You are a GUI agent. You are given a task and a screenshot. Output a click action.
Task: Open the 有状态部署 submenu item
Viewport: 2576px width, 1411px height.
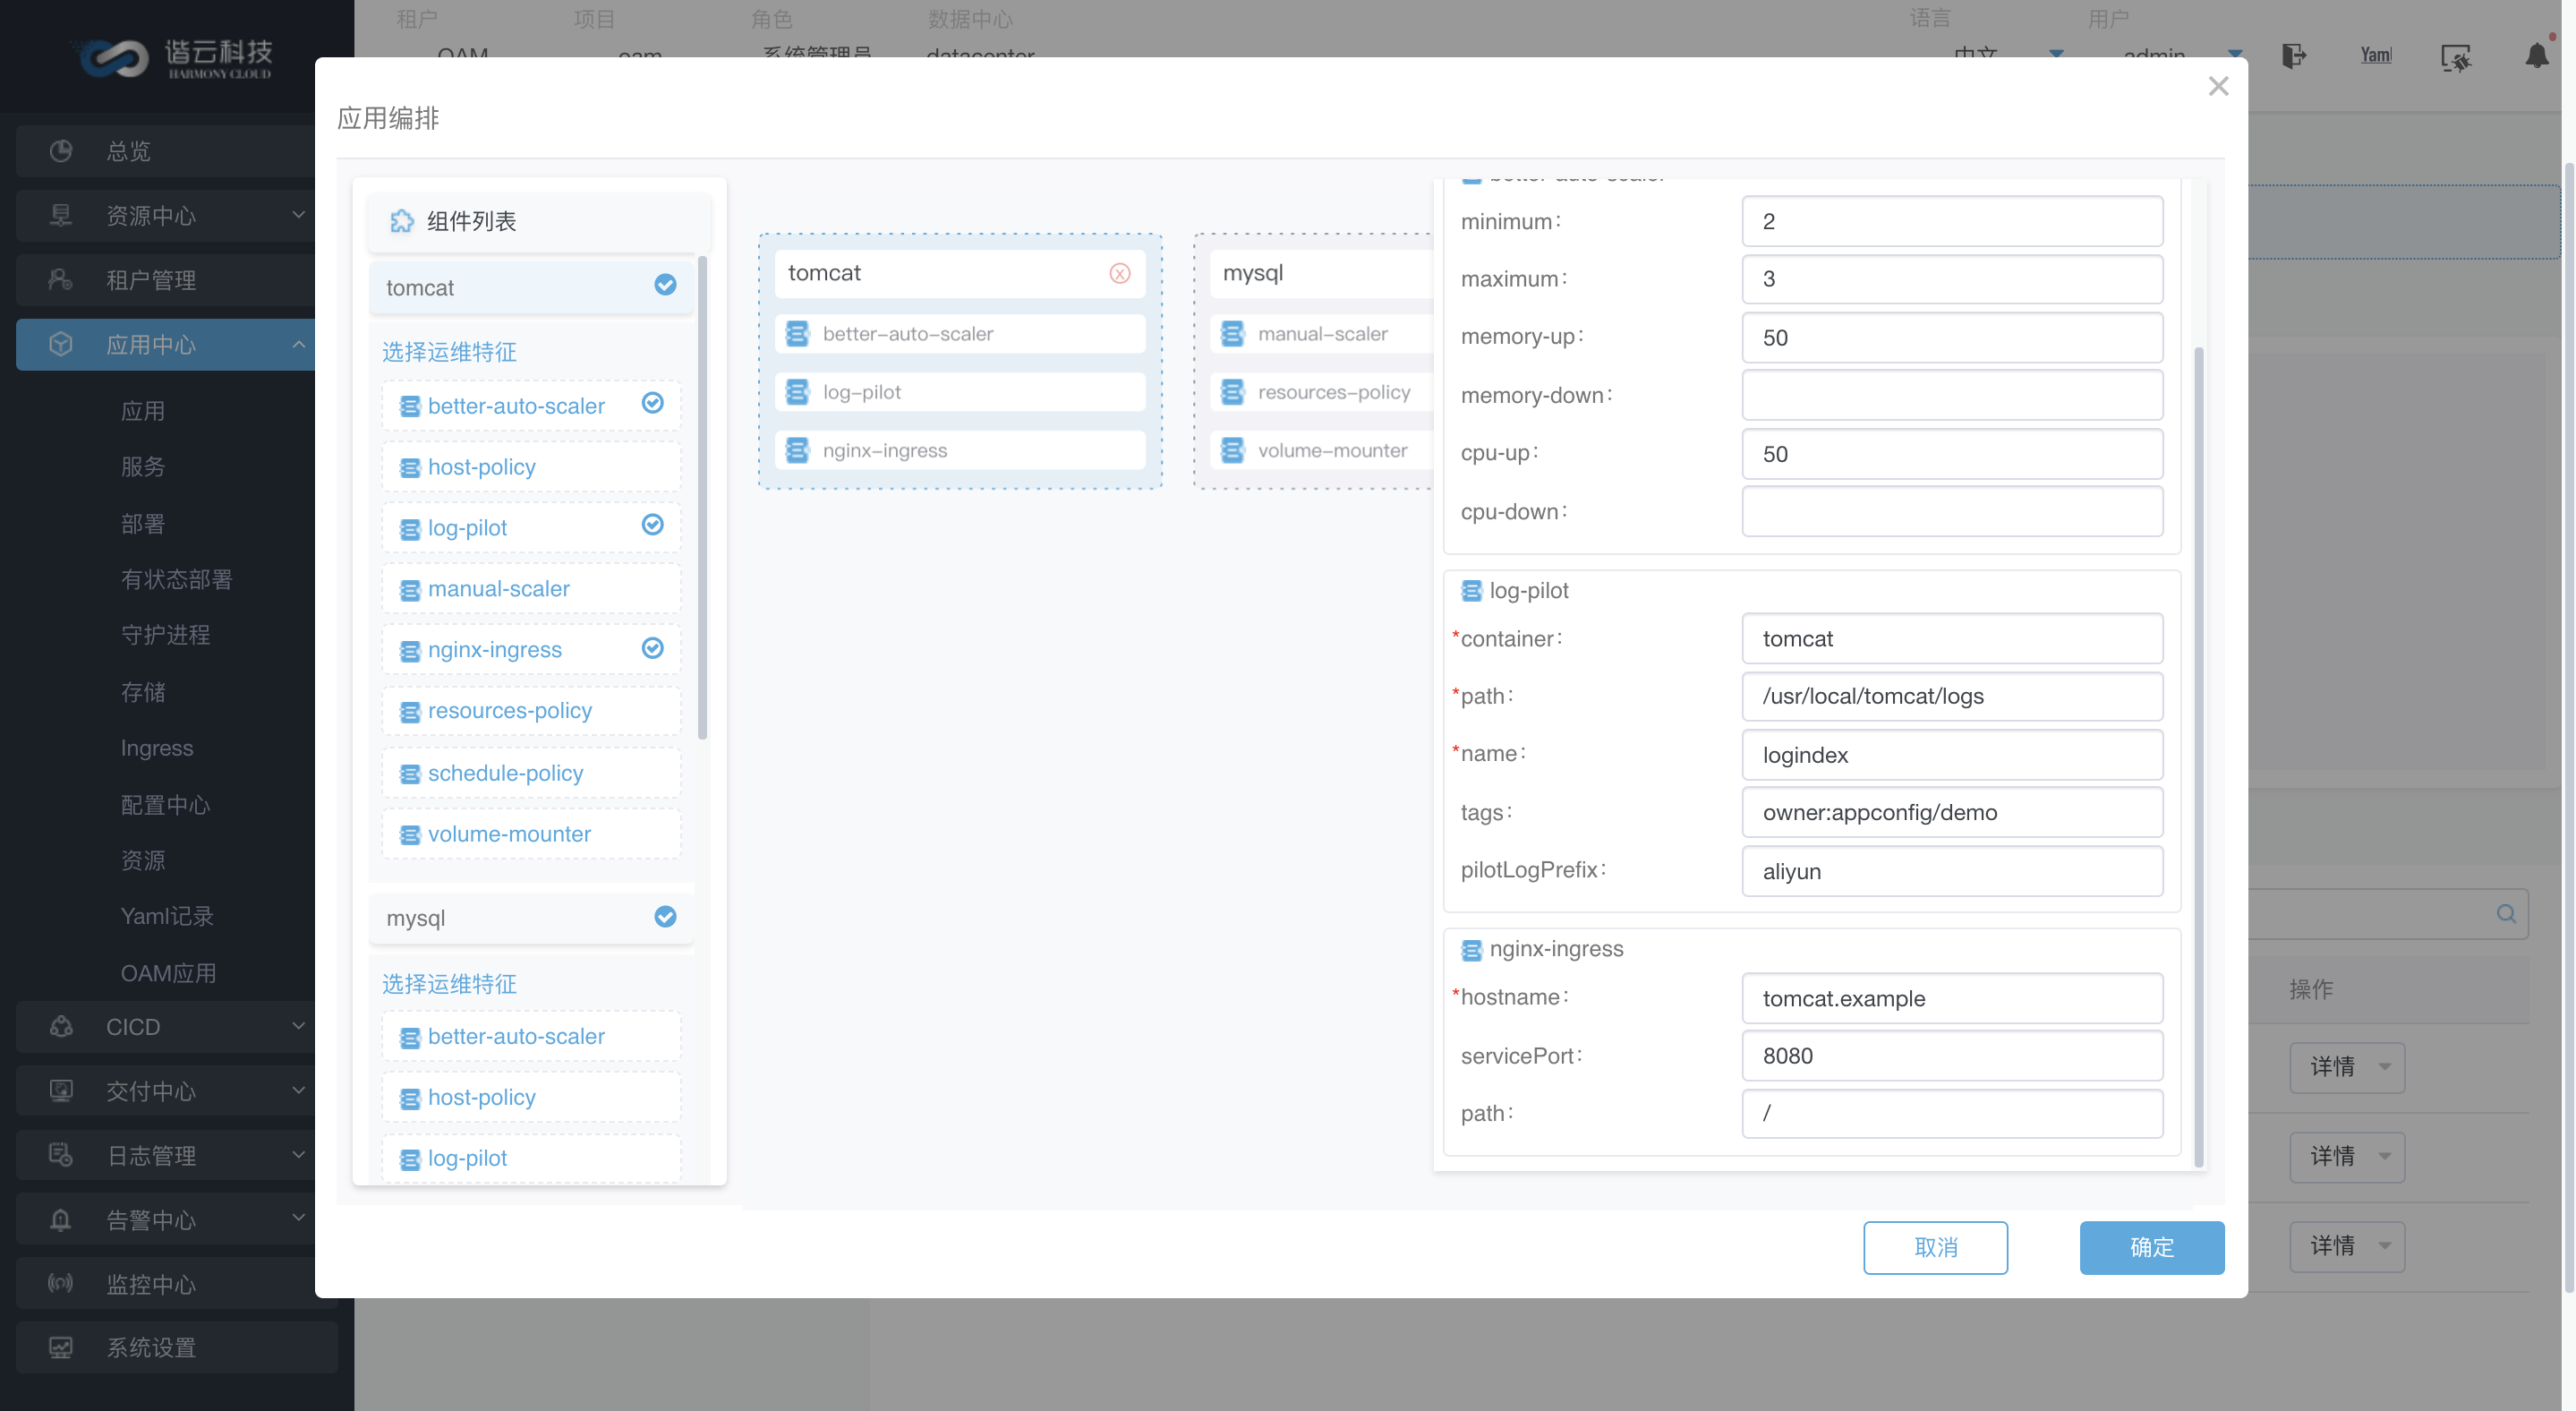click(176, 580)
